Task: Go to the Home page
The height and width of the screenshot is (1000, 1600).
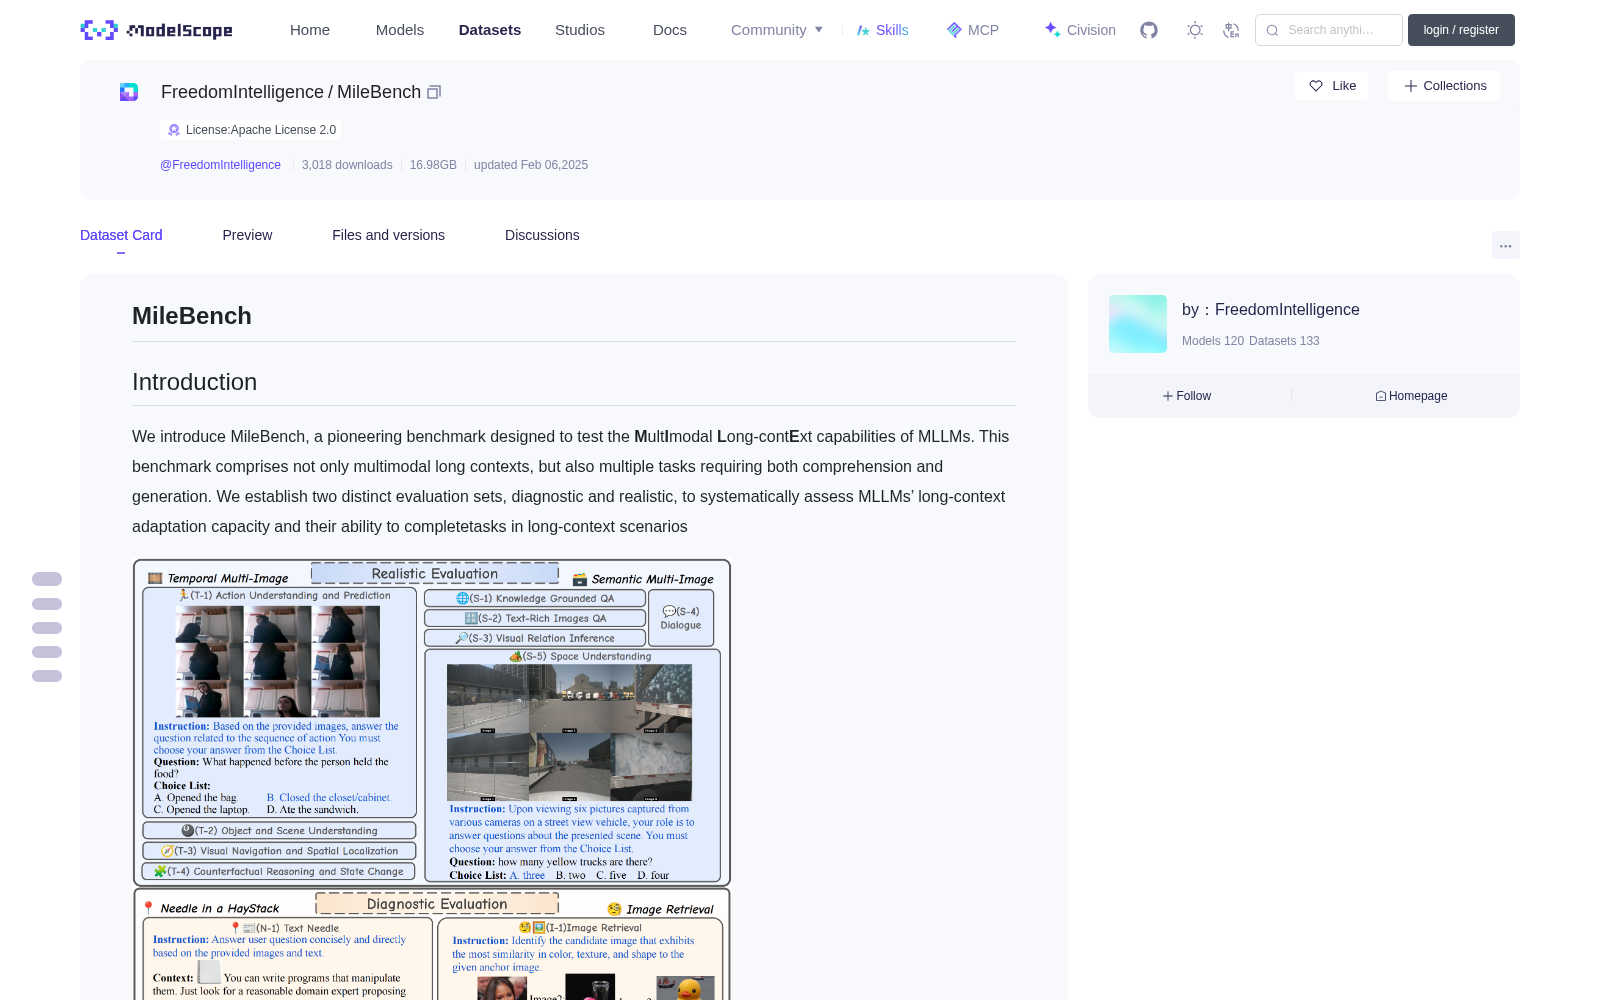Action: (x=310, y=30)
